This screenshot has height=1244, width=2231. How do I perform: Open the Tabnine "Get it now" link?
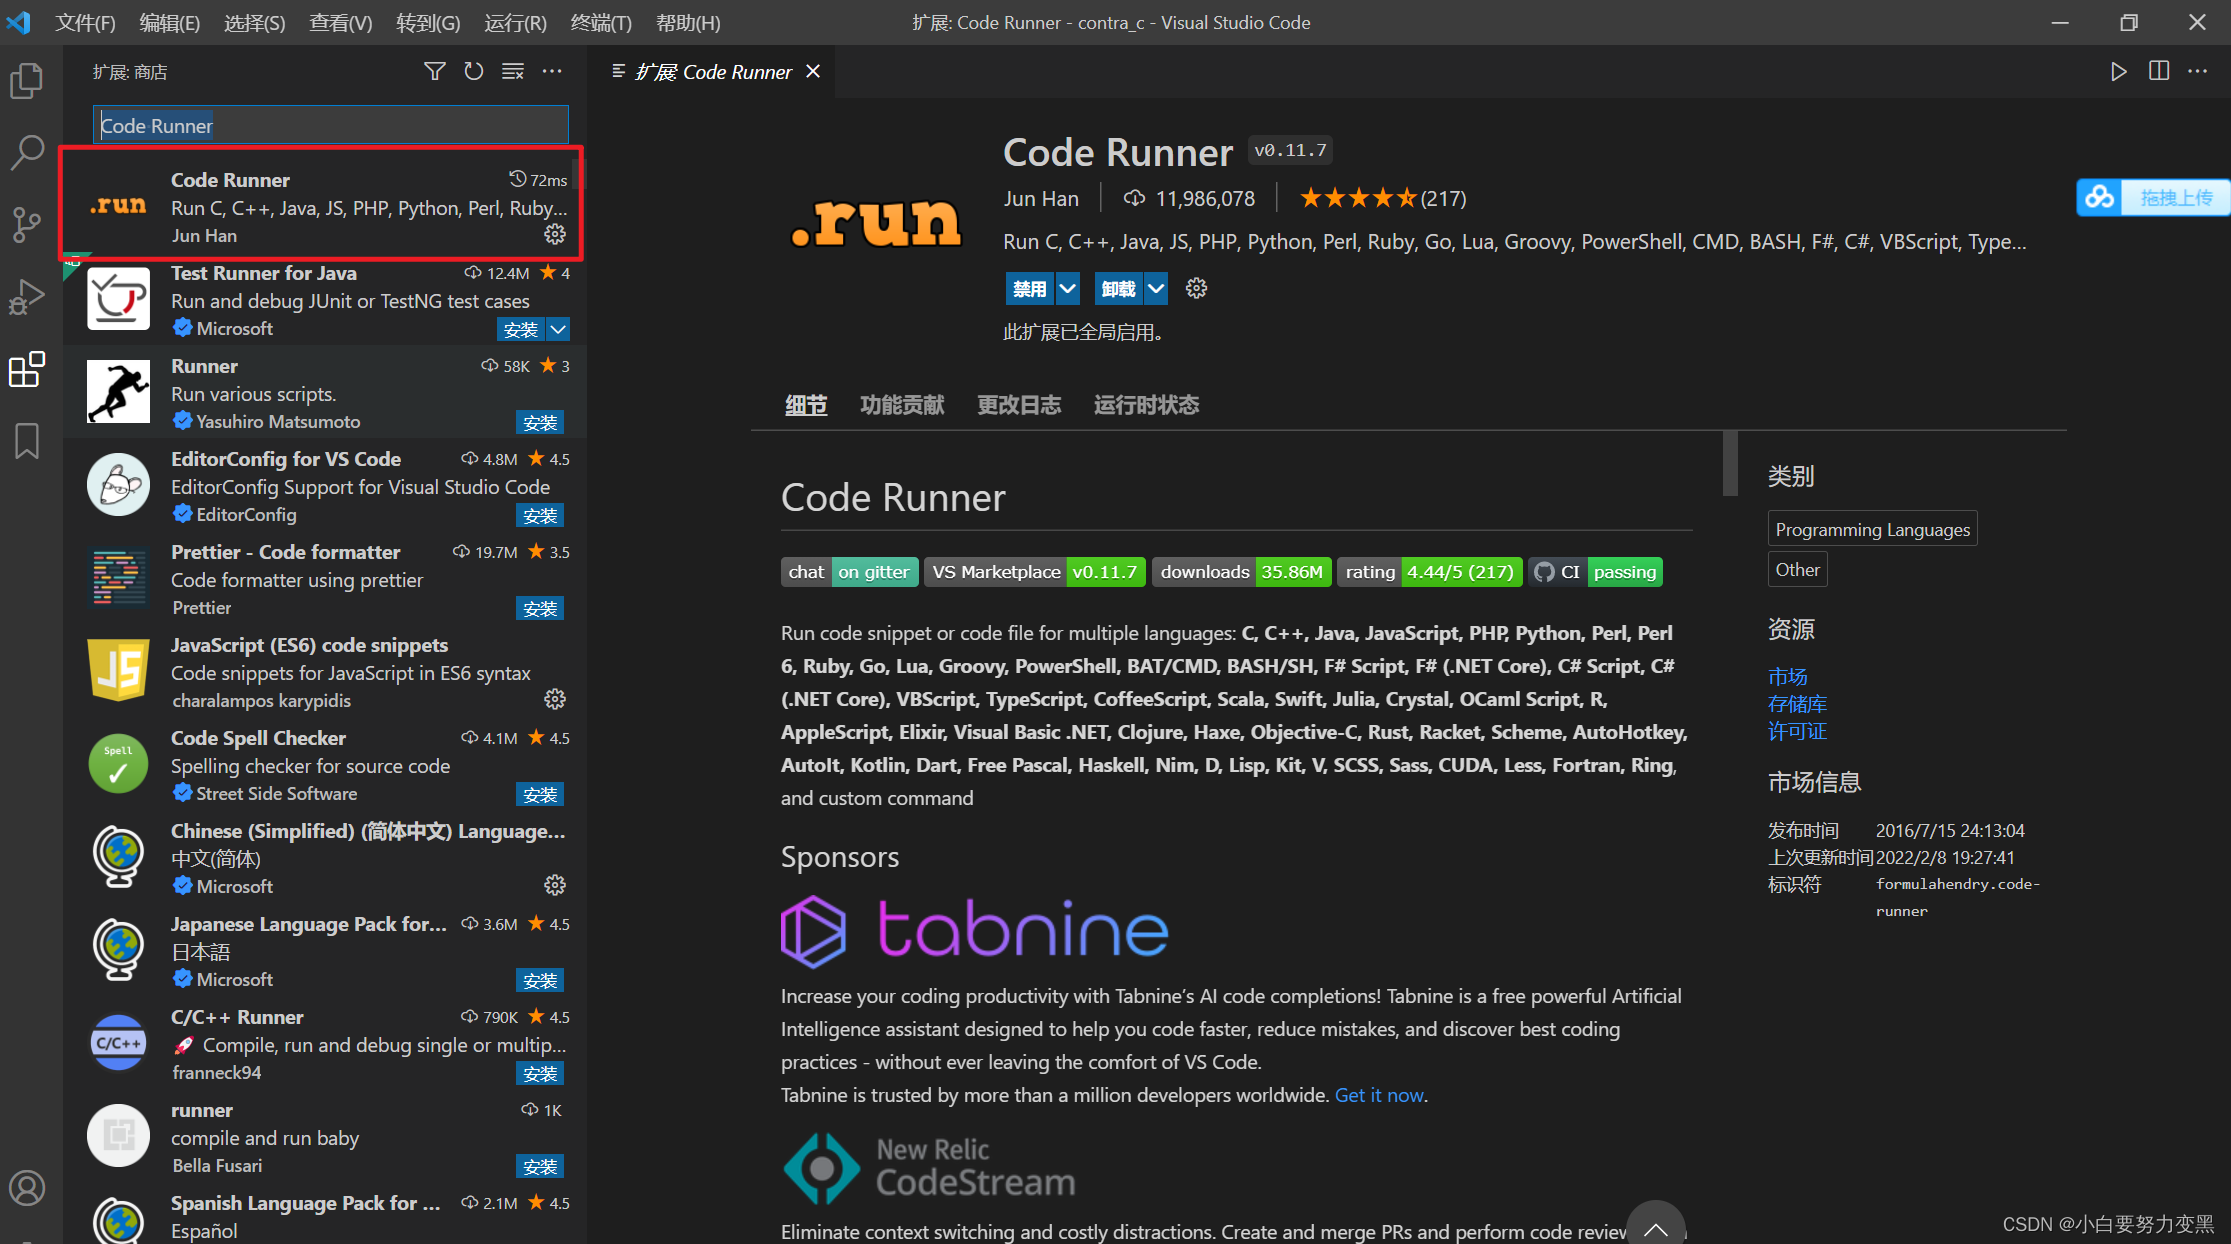tap(1379, 1095)
